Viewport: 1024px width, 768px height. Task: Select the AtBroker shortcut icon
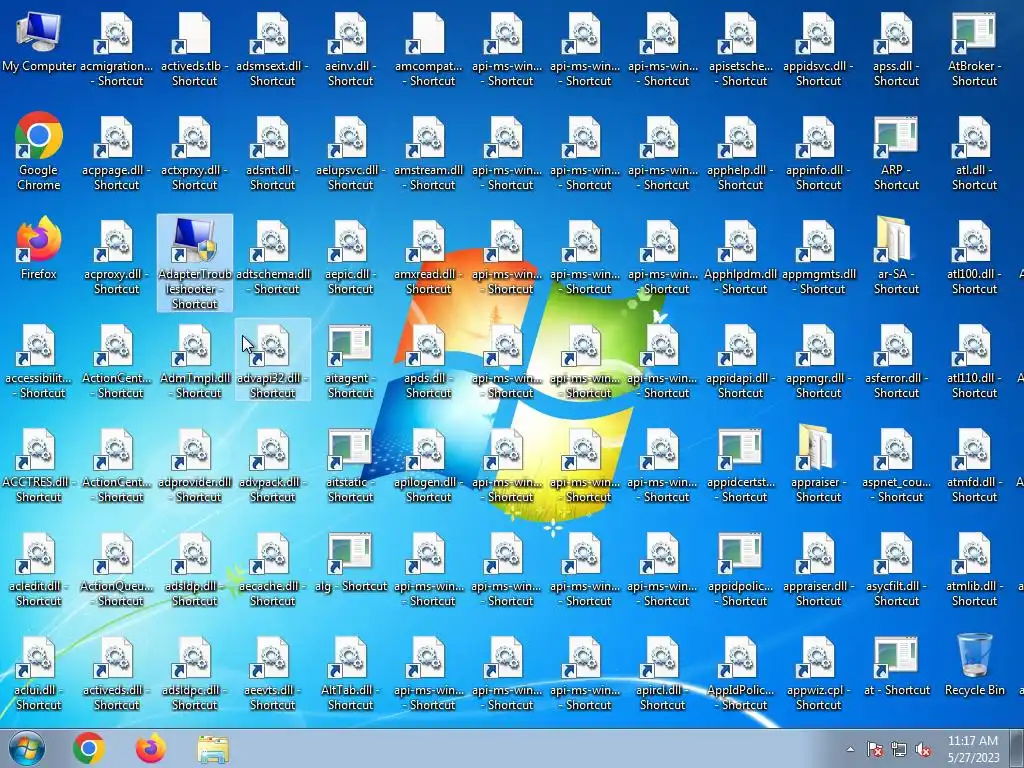click(x=974, y=48)
